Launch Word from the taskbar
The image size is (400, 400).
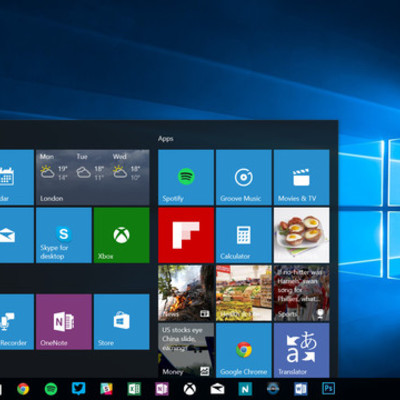[301, 389]
